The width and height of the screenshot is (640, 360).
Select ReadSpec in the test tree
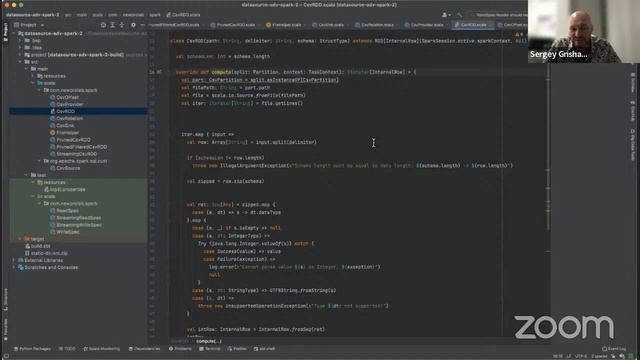coord(67,211)
